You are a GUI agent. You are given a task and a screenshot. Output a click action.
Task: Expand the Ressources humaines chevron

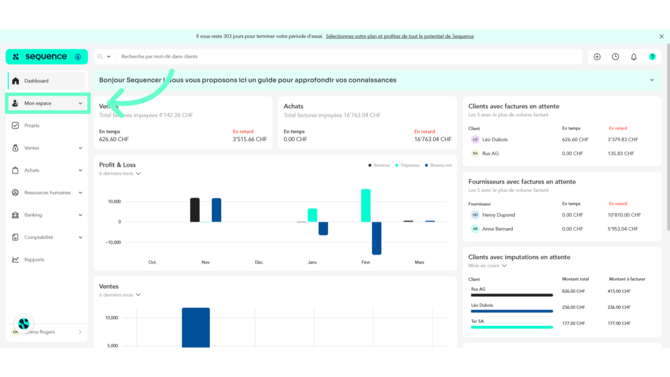coord(80,193)
